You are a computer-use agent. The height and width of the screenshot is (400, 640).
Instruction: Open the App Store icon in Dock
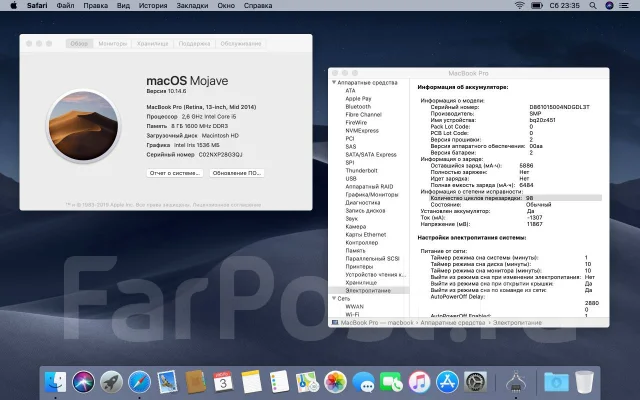[x=447, y=382]
